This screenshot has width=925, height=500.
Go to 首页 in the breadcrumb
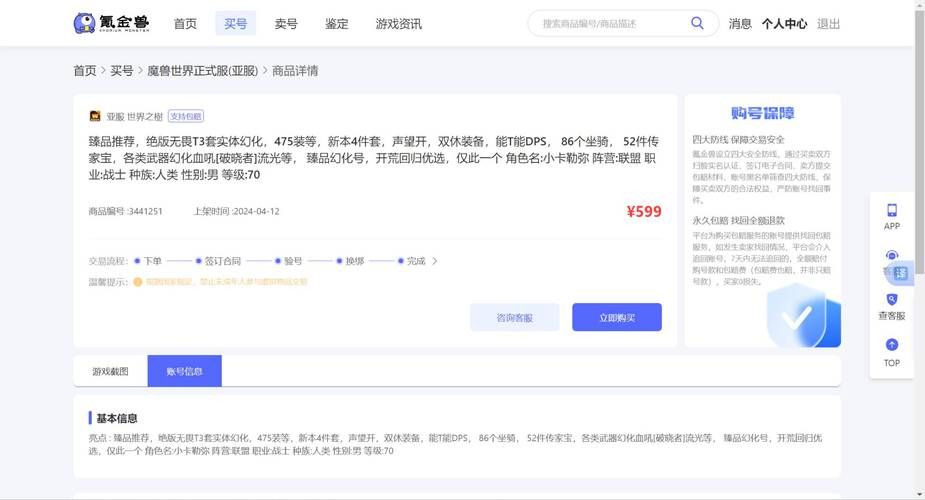[x=85, y=71]
